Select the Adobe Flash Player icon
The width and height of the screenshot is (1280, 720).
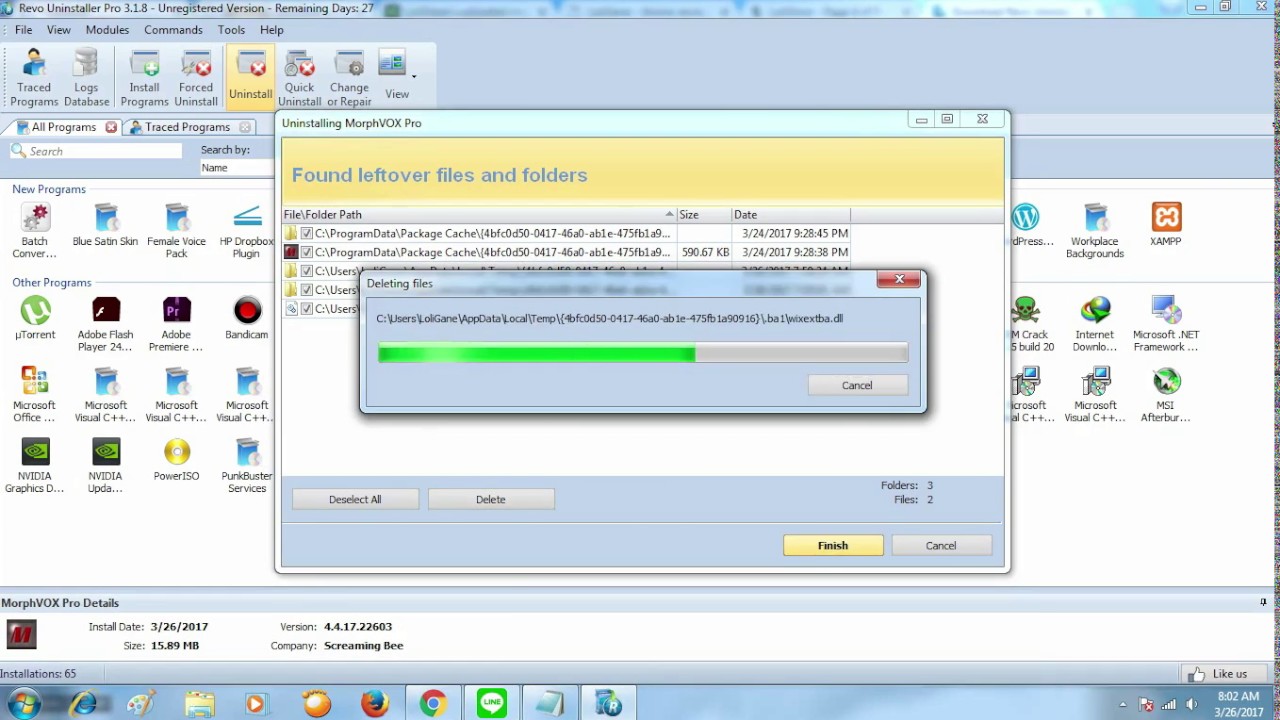[x=105, y=324]
